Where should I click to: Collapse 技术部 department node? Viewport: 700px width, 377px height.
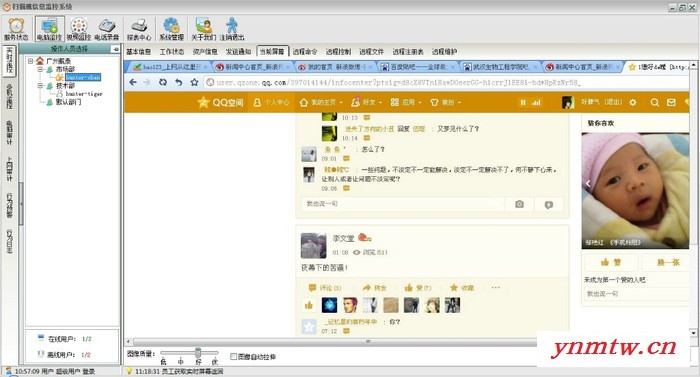[40, 85]
